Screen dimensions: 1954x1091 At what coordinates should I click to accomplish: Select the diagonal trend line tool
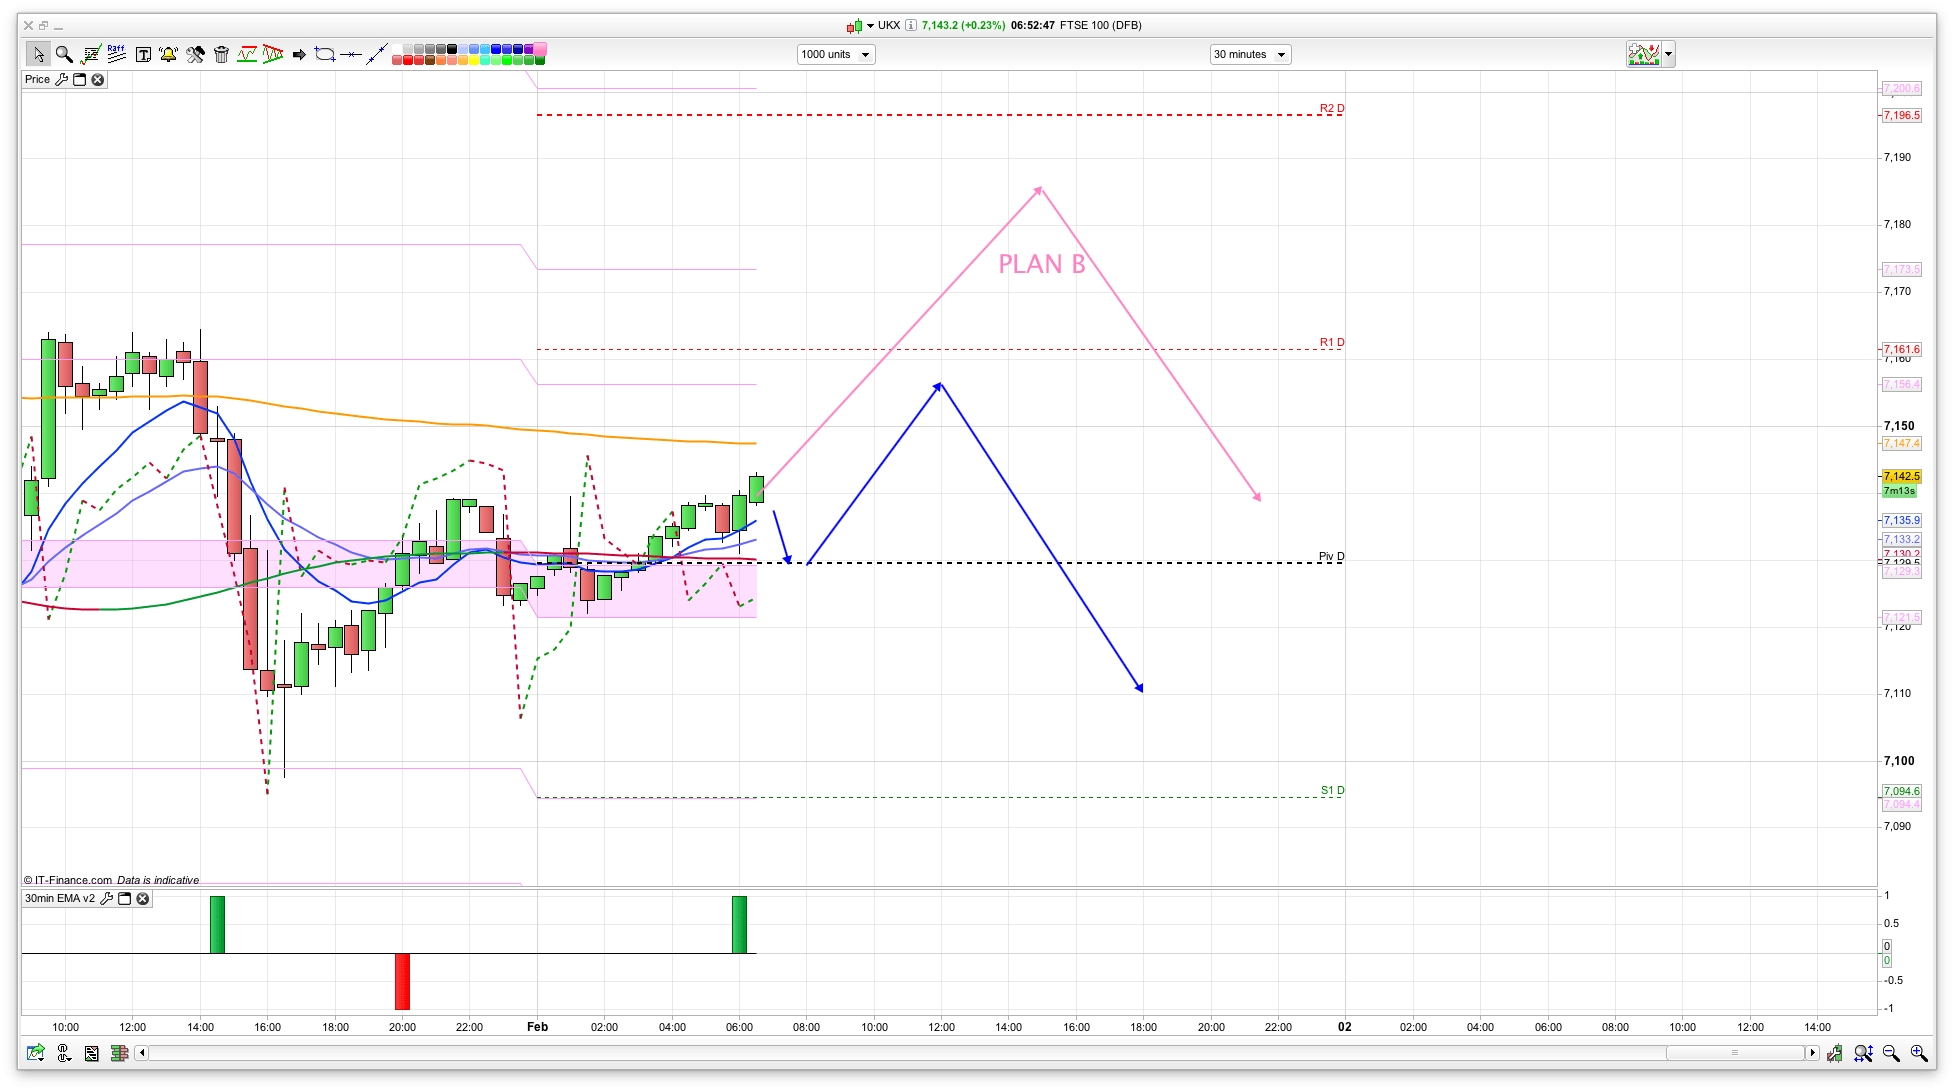(376, 54)
